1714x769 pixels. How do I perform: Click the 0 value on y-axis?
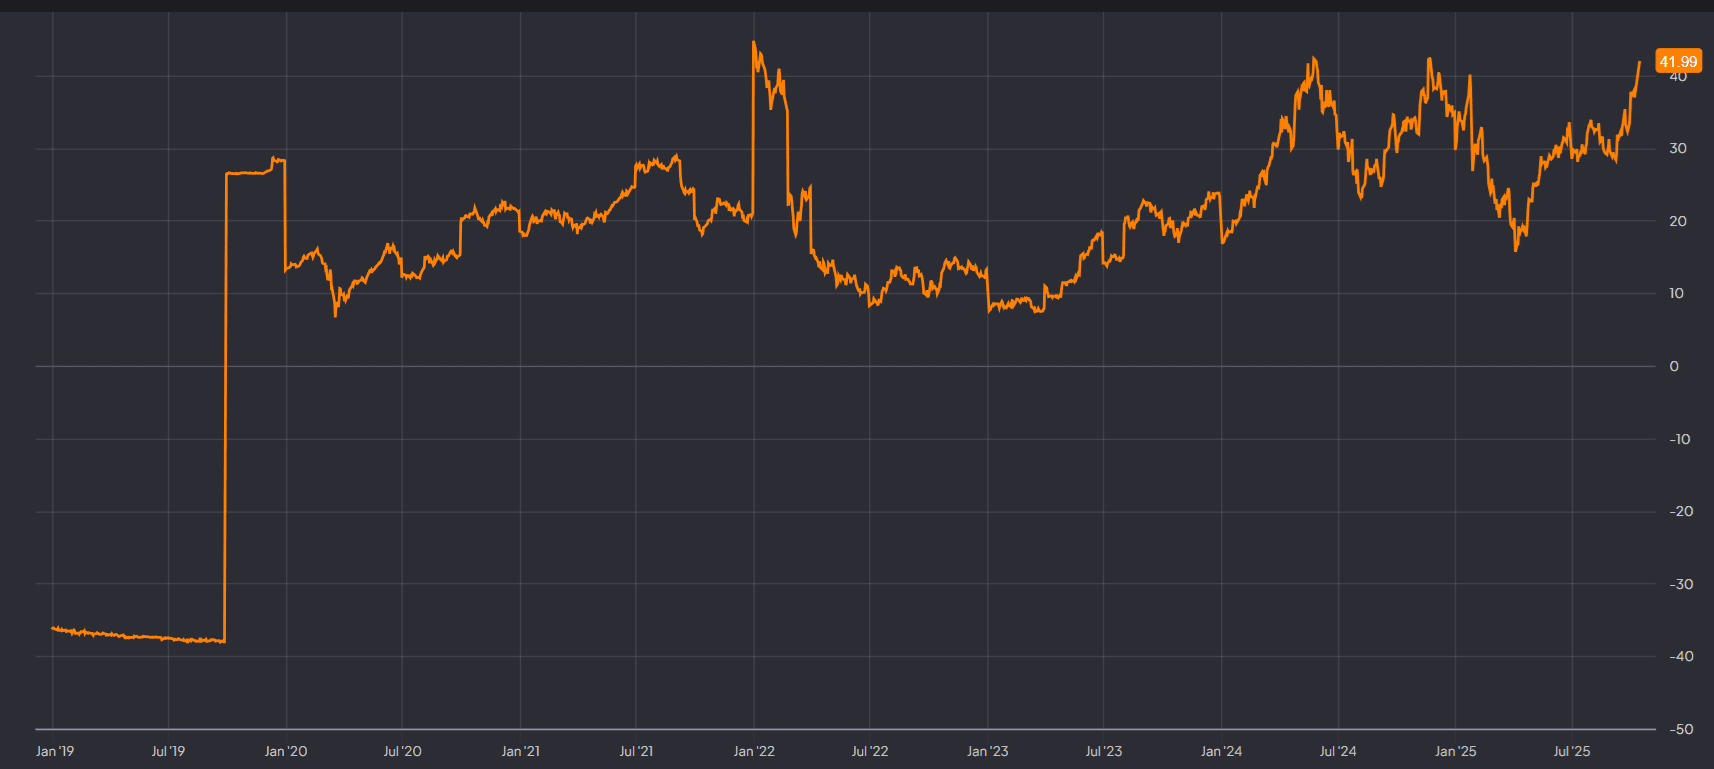coord(1674,366)
